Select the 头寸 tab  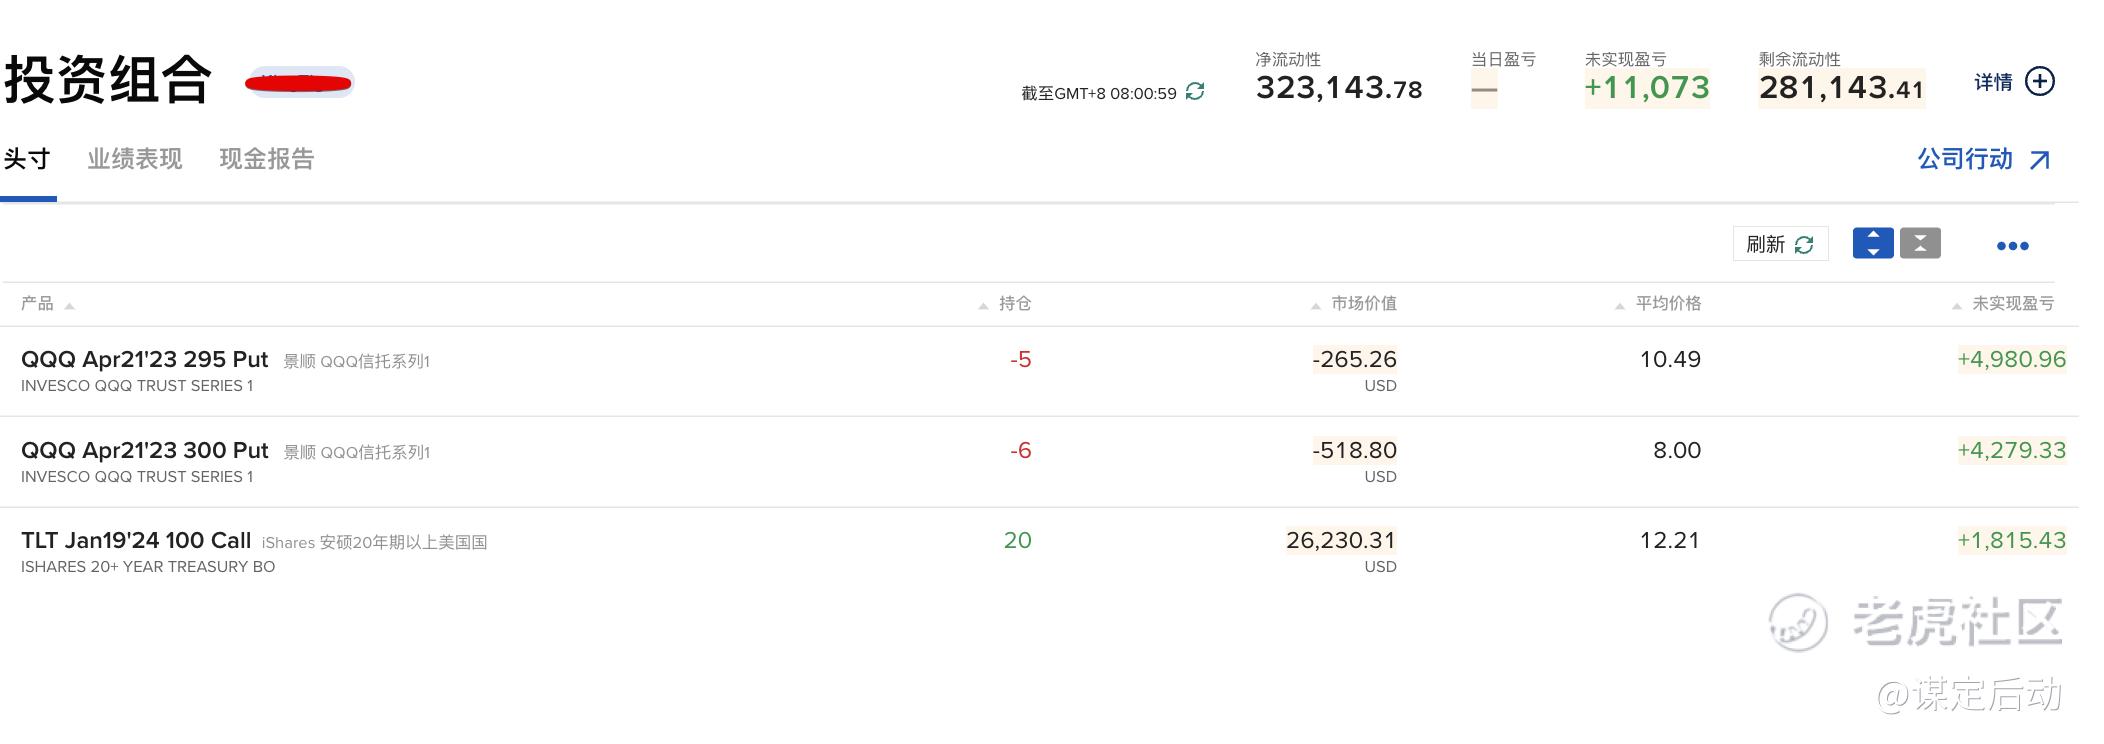[x=27, y=160]
